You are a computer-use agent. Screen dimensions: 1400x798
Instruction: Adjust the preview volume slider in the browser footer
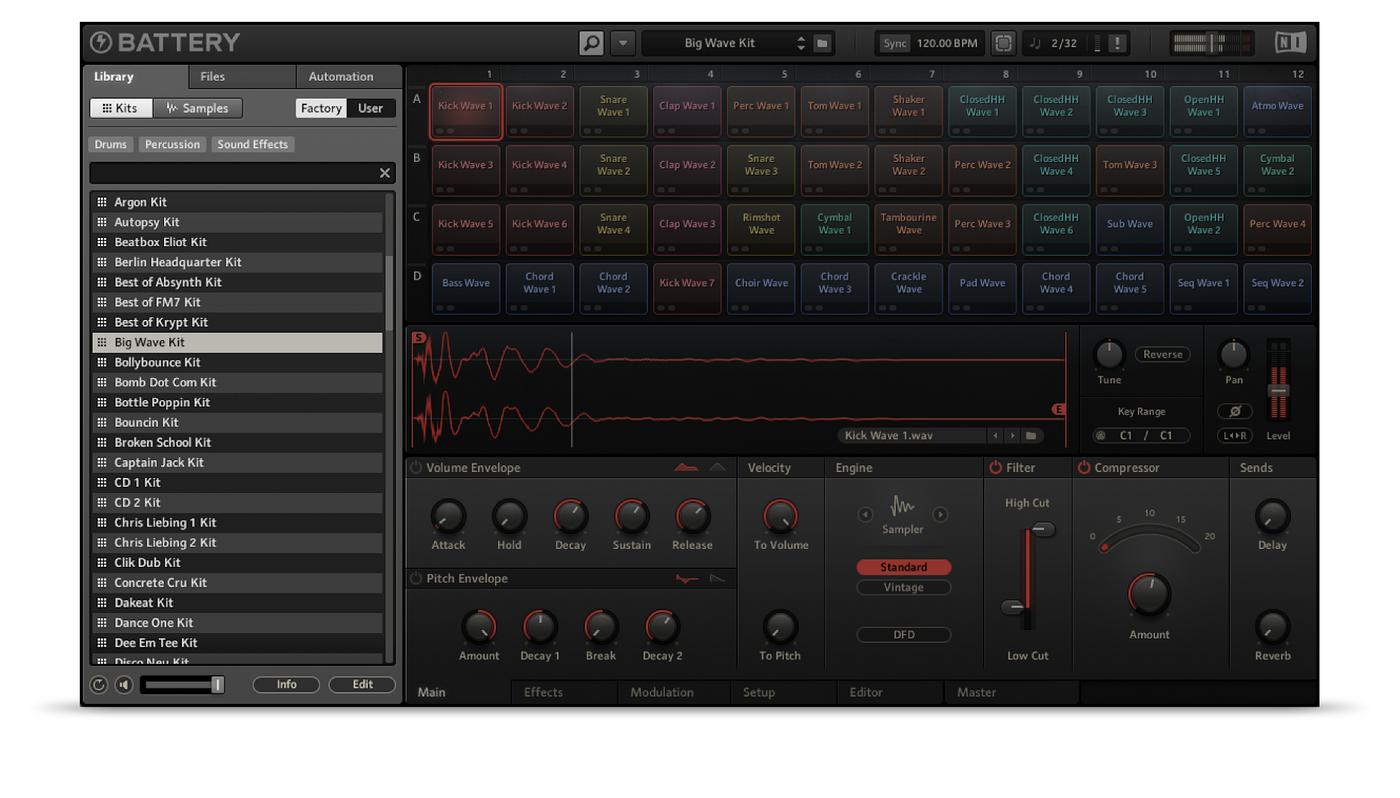click(x=183, y=685)
